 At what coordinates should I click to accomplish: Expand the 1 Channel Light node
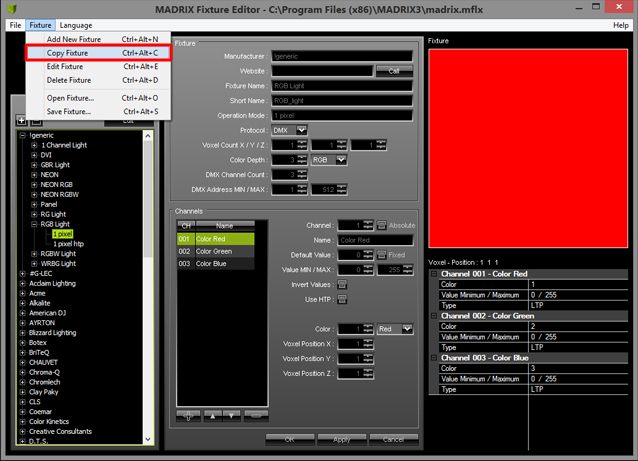click(x=34, y=145)
